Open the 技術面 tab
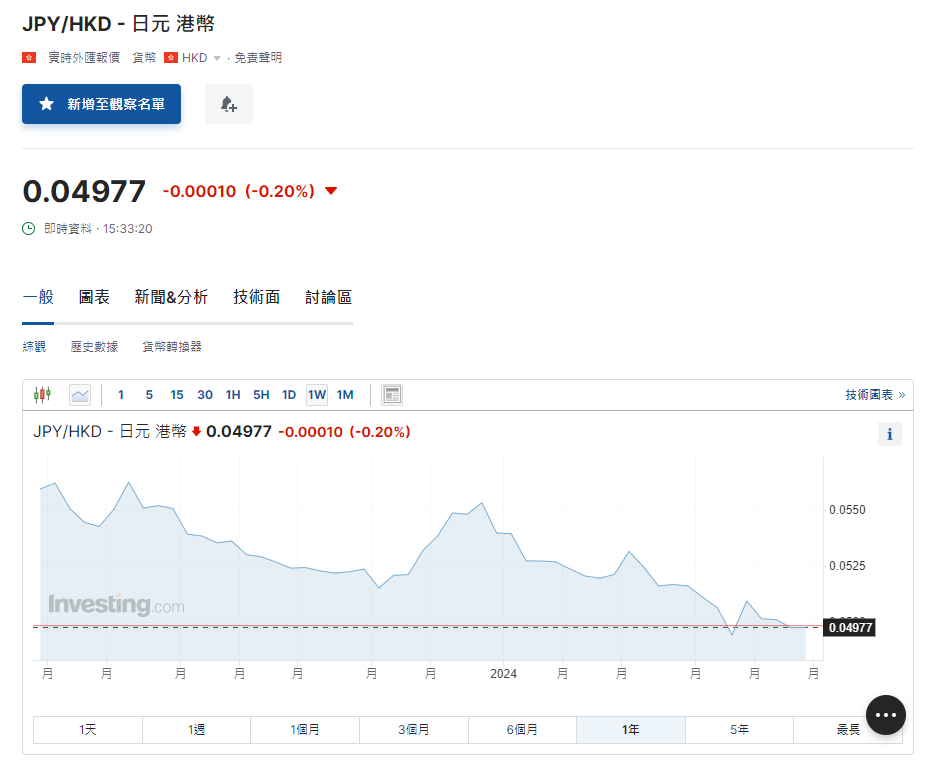The image size is (929, 772). [256, 297]
